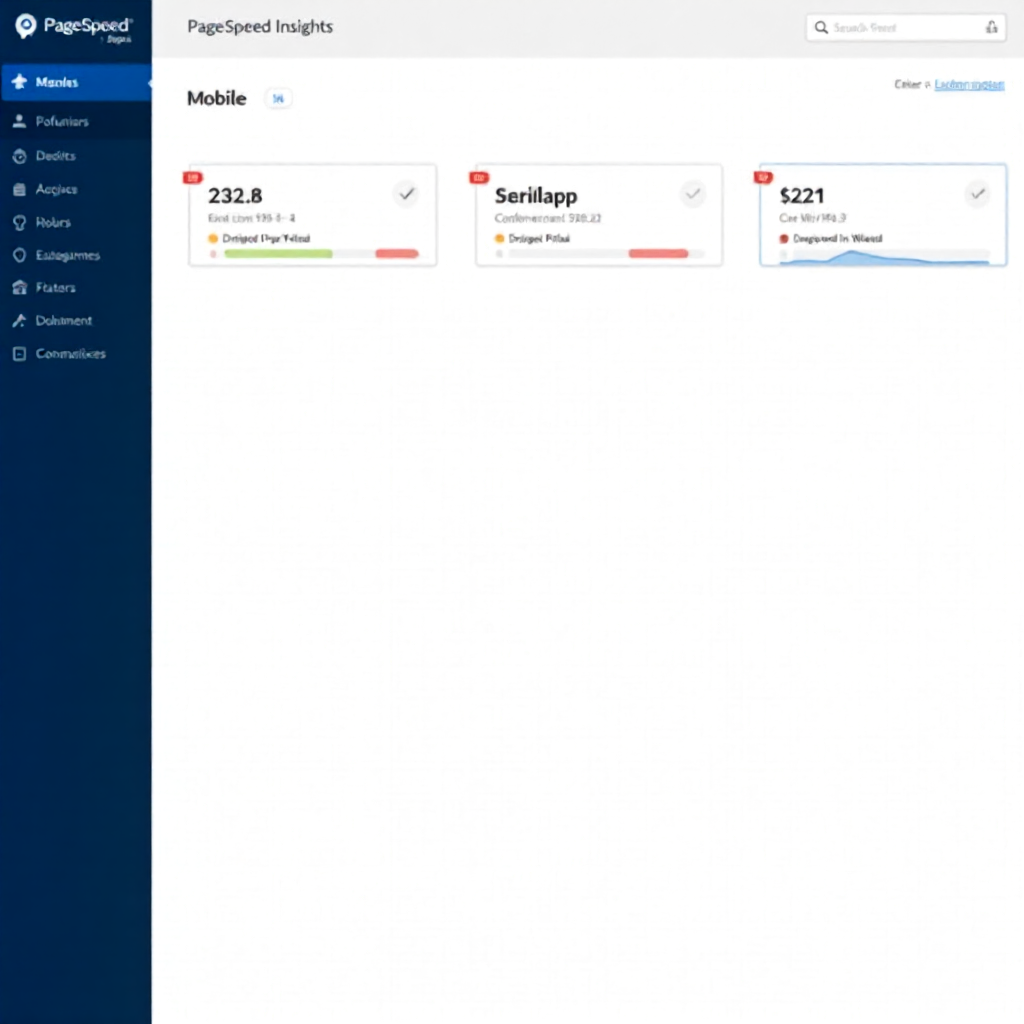Image resolution: width=1024 pixels, height=1024 pixels.
Task: Click the icon at search field's right end
Action: pos(991,27)
